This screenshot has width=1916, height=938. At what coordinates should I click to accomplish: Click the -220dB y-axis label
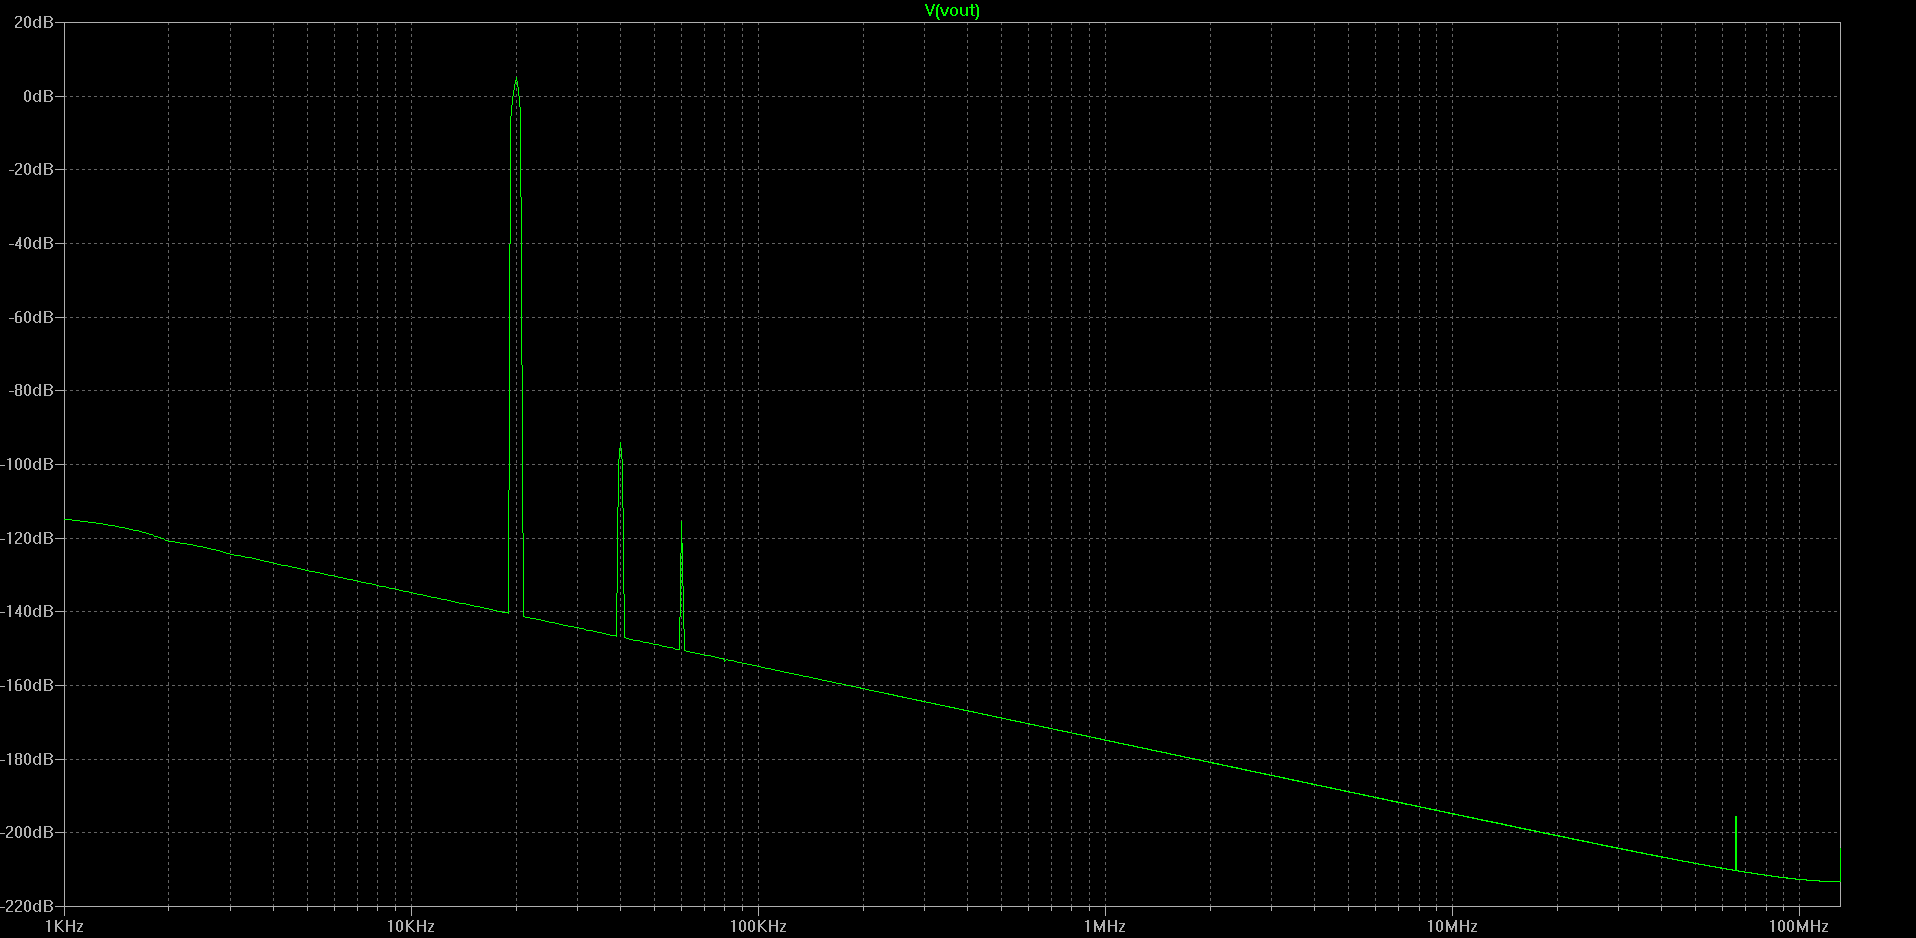27,906
